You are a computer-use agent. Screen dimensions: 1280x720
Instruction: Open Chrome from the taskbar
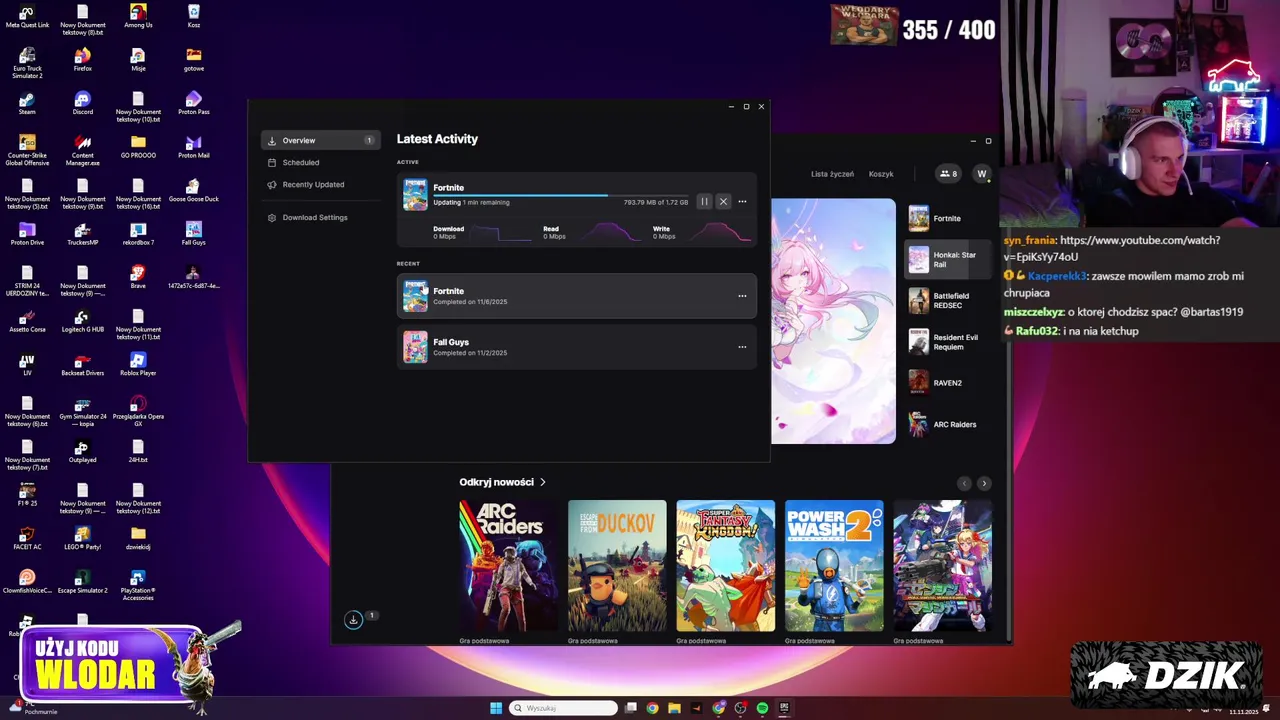pyautogui.click(x=653, y=708)
